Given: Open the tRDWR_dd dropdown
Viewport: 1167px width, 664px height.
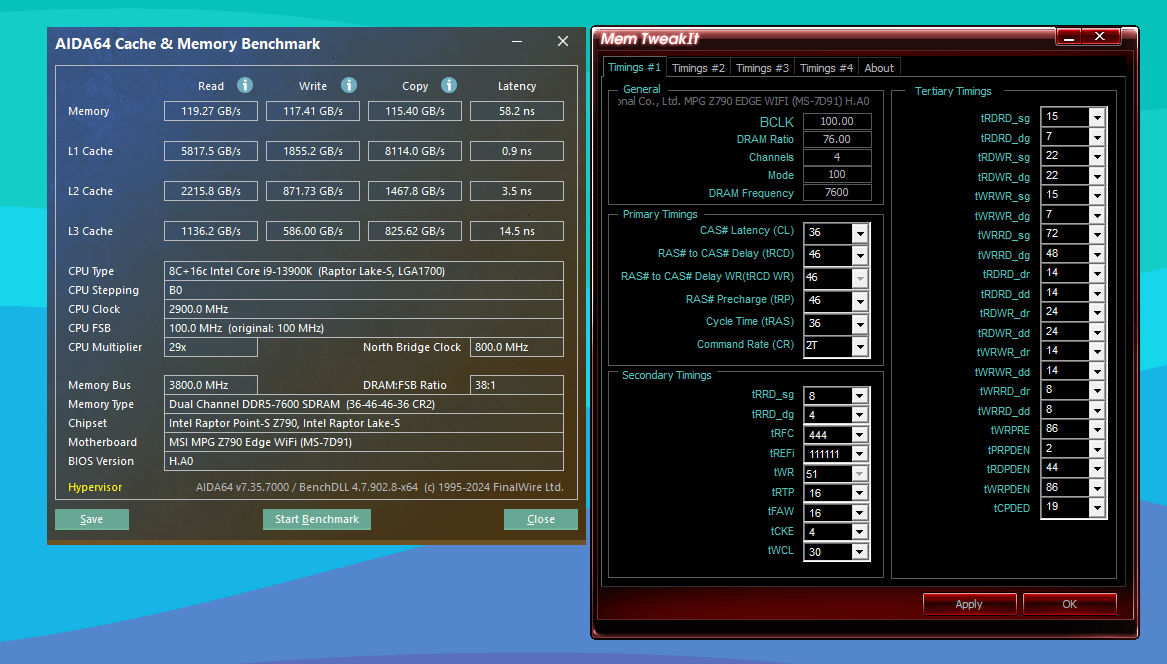Looking at the screenshot, I should click(x=1097, y=332).
